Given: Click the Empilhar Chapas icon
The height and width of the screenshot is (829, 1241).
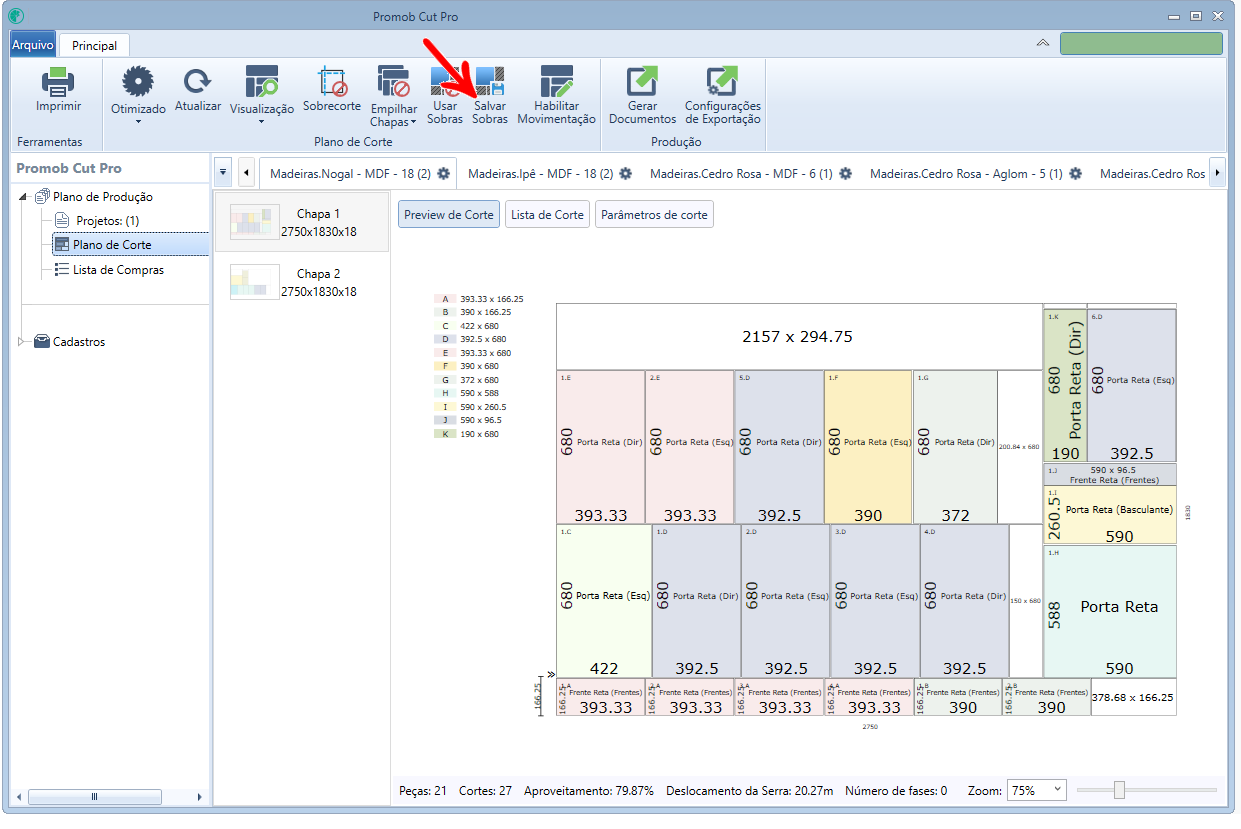Looking at the screenshot, I should point(393,82).
